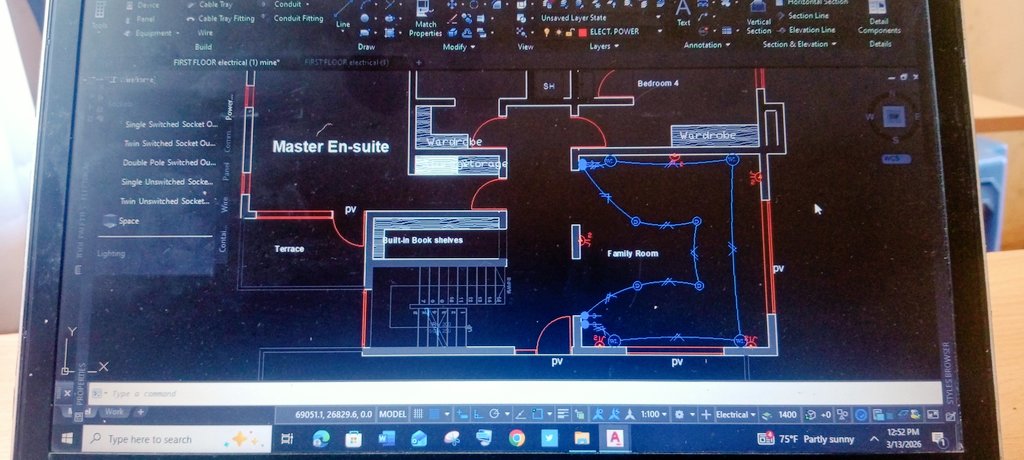Image resolution: width=1024 pixels, height=460 pixels.
Task: Click the blue hardware acceleration status icon
Action: click(x=861, y=414)
